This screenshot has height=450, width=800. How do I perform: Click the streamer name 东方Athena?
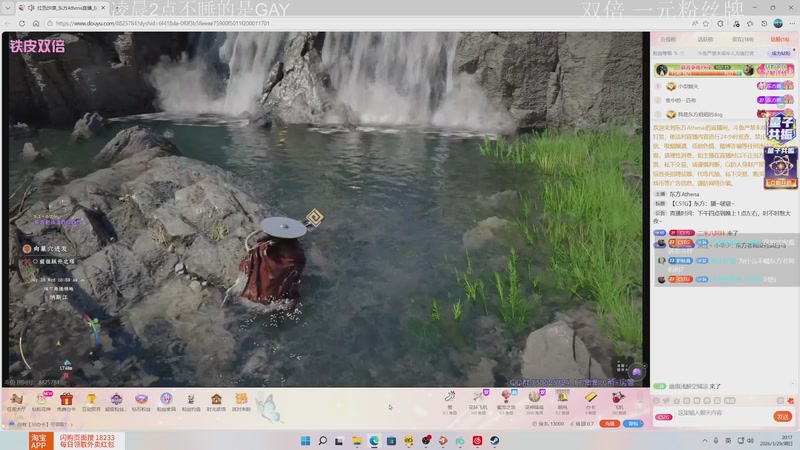(x=684, y=194)
